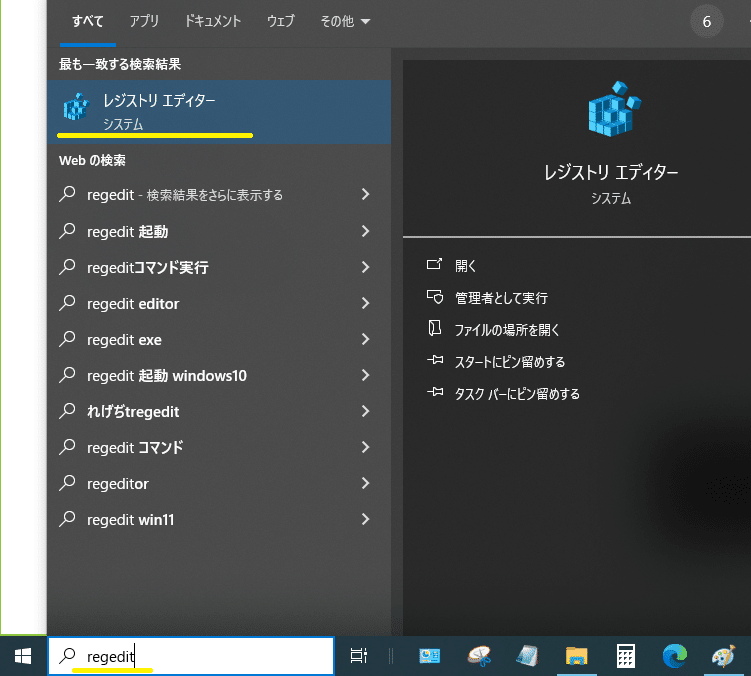Click the magnifier icon in the search box

click(x=67, y=655)
